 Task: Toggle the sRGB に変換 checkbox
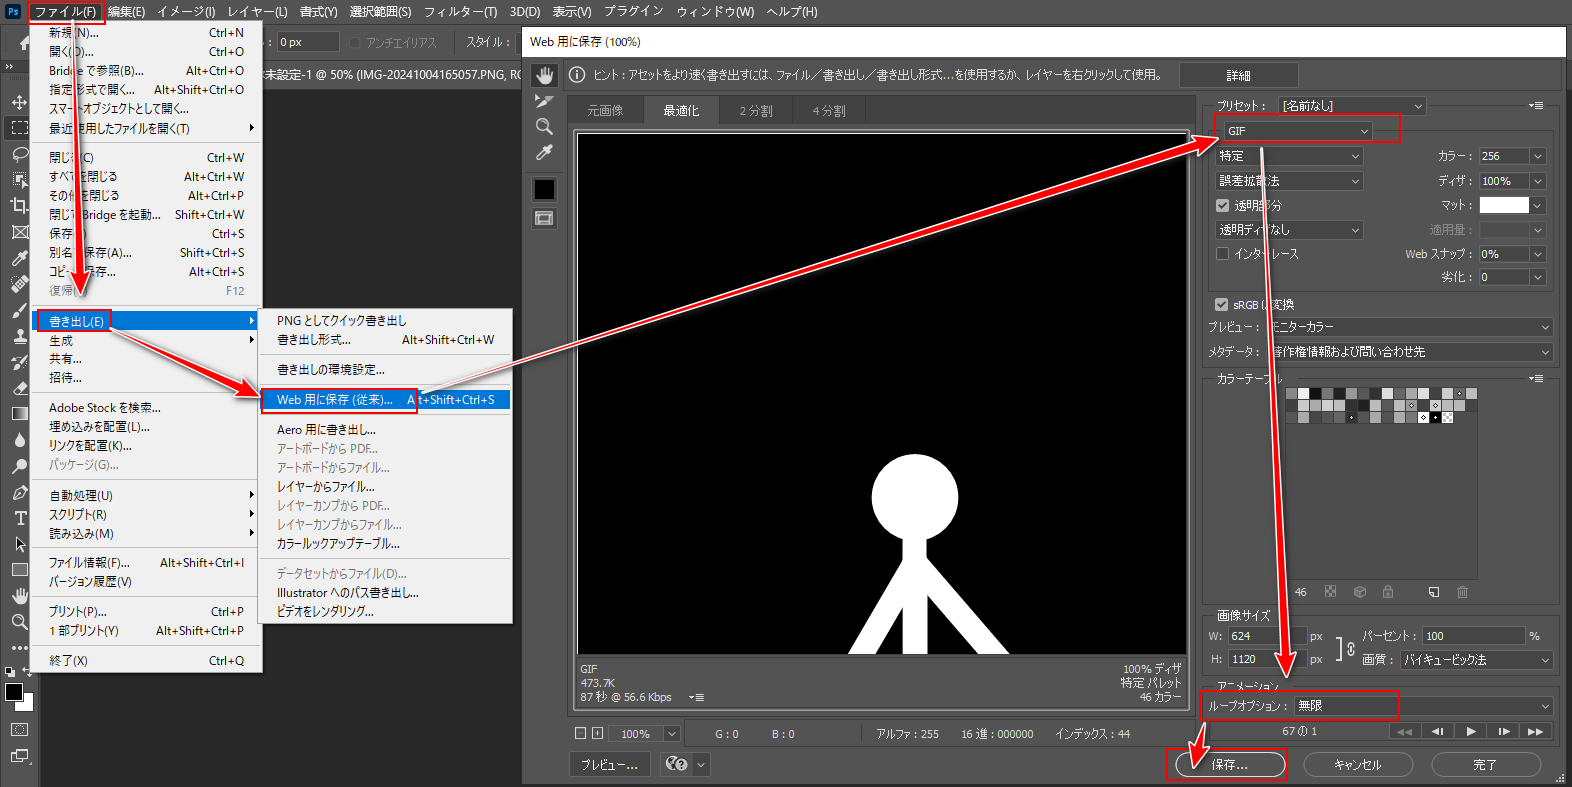pyautogui.click(x=1221, y=305)
